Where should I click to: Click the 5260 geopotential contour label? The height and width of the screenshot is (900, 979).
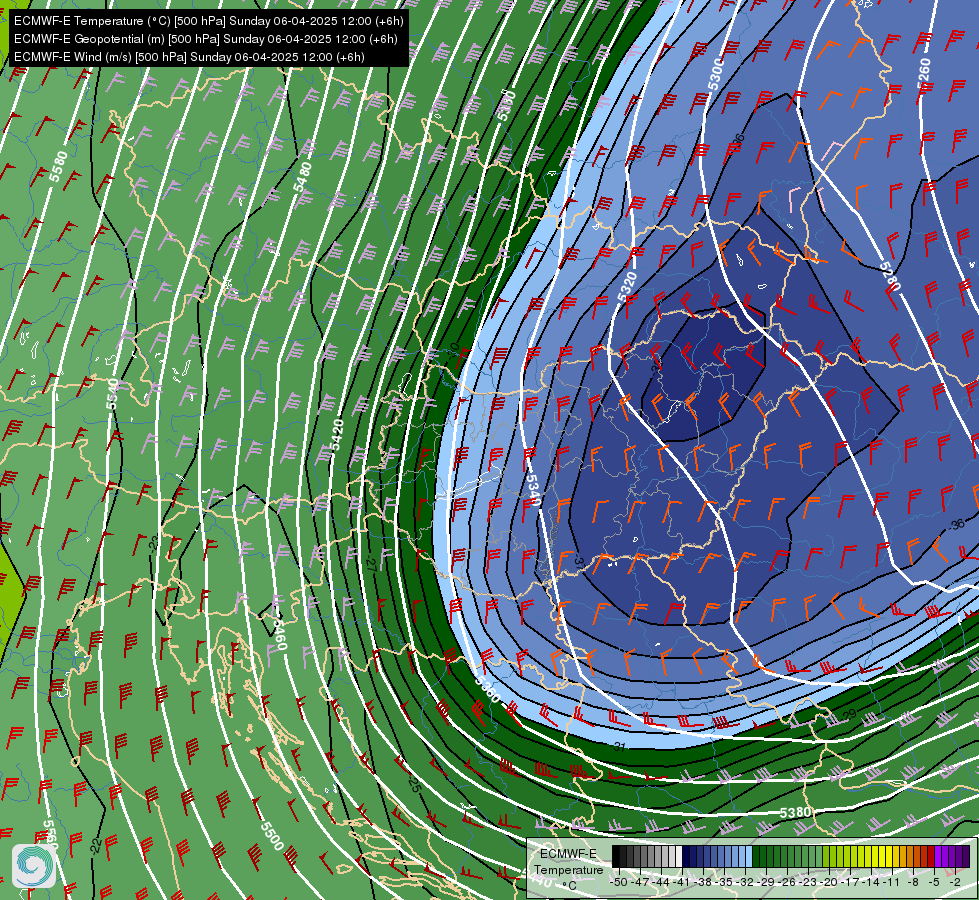923,74
